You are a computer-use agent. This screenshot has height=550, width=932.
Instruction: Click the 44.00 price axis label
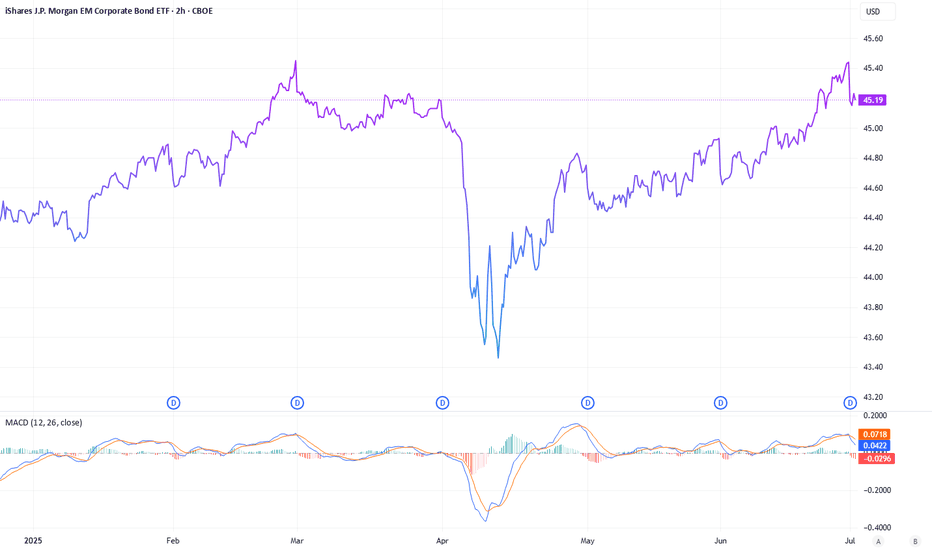[x=873, y=277]
